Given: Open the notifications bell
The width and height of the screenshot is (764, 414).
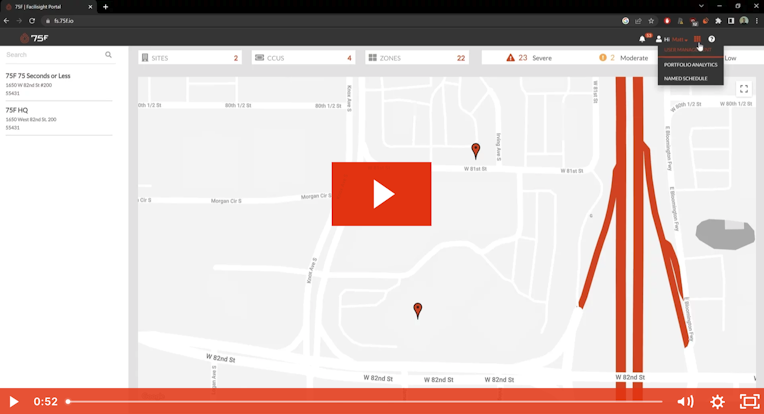Looking at the screenshot, I should click(642, 39).
